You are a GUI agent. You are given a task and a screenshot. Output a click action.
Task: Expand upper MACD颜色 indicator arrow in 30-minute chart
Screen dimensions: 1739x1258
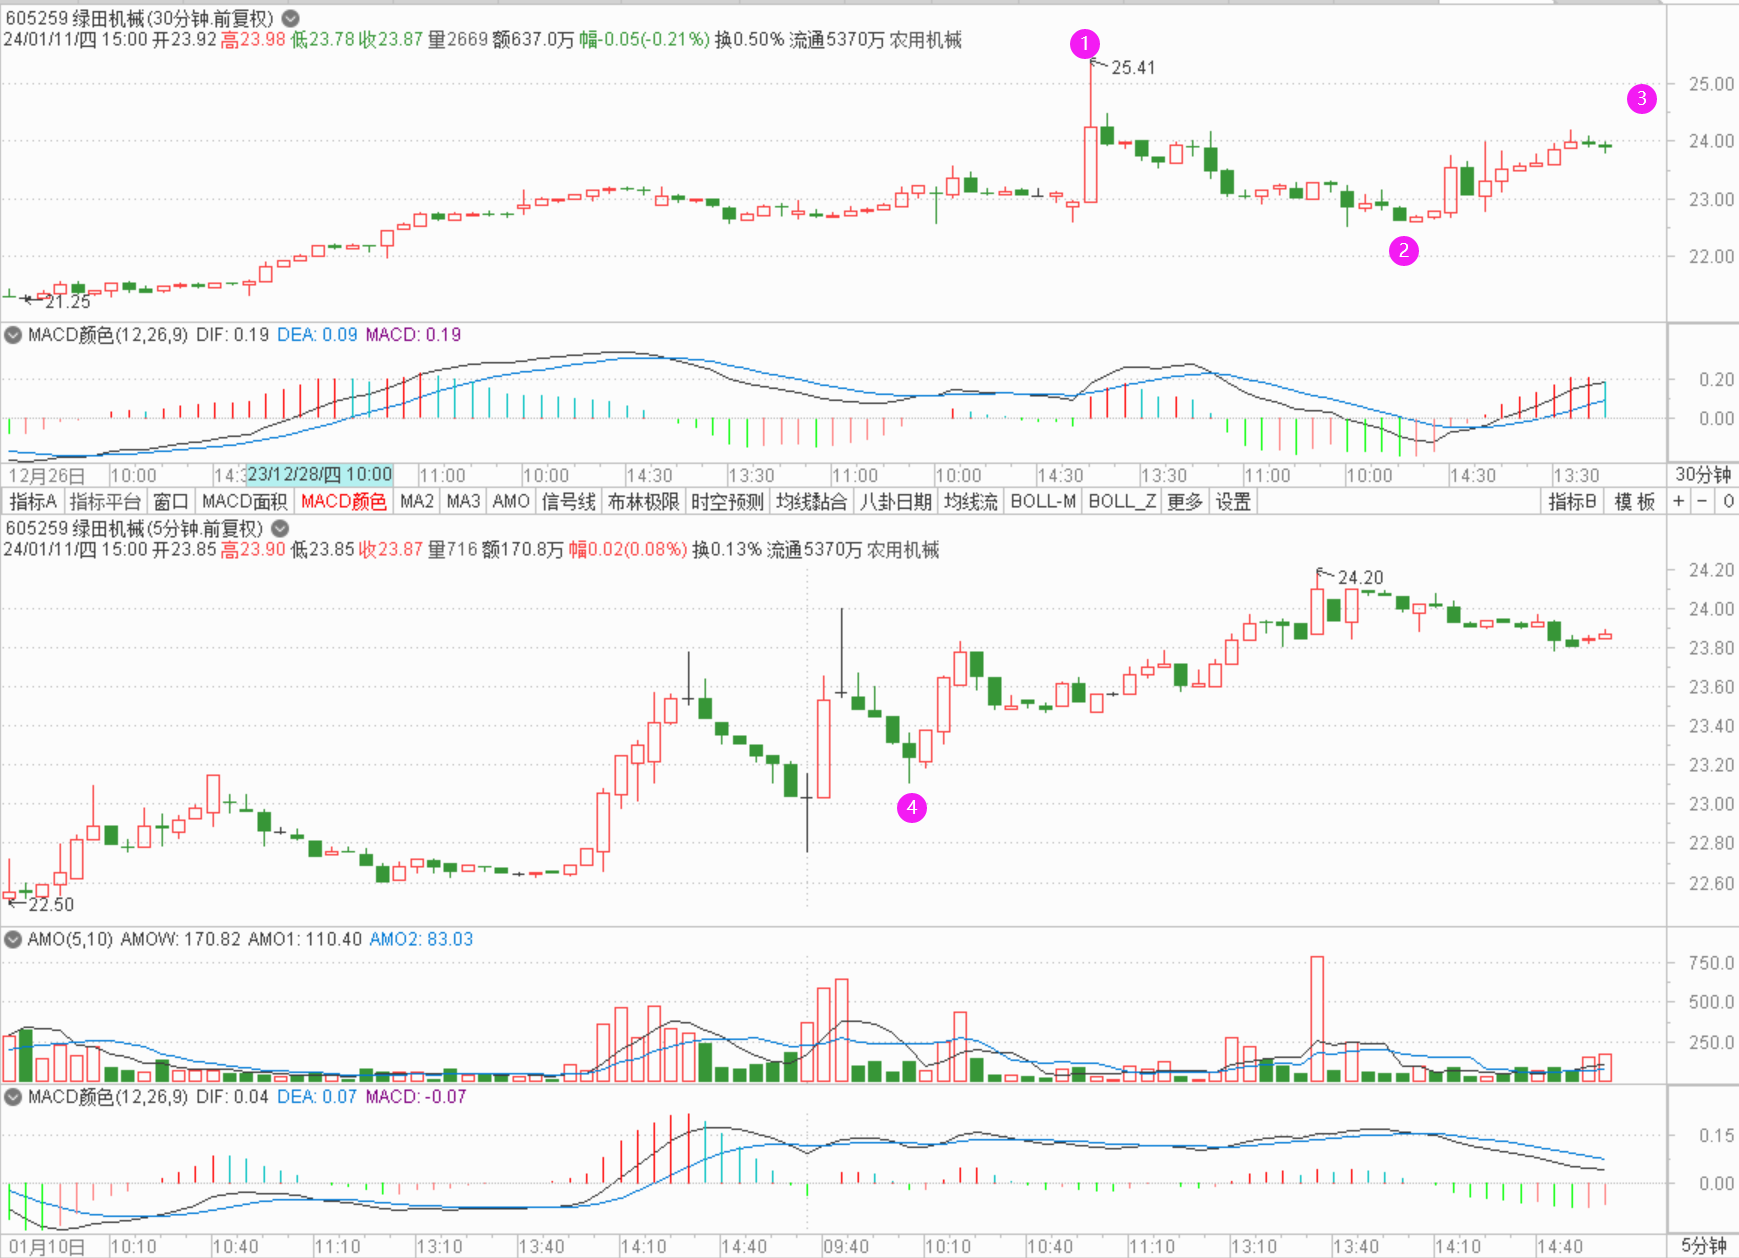pyautogui.click(x=13, y=335)
